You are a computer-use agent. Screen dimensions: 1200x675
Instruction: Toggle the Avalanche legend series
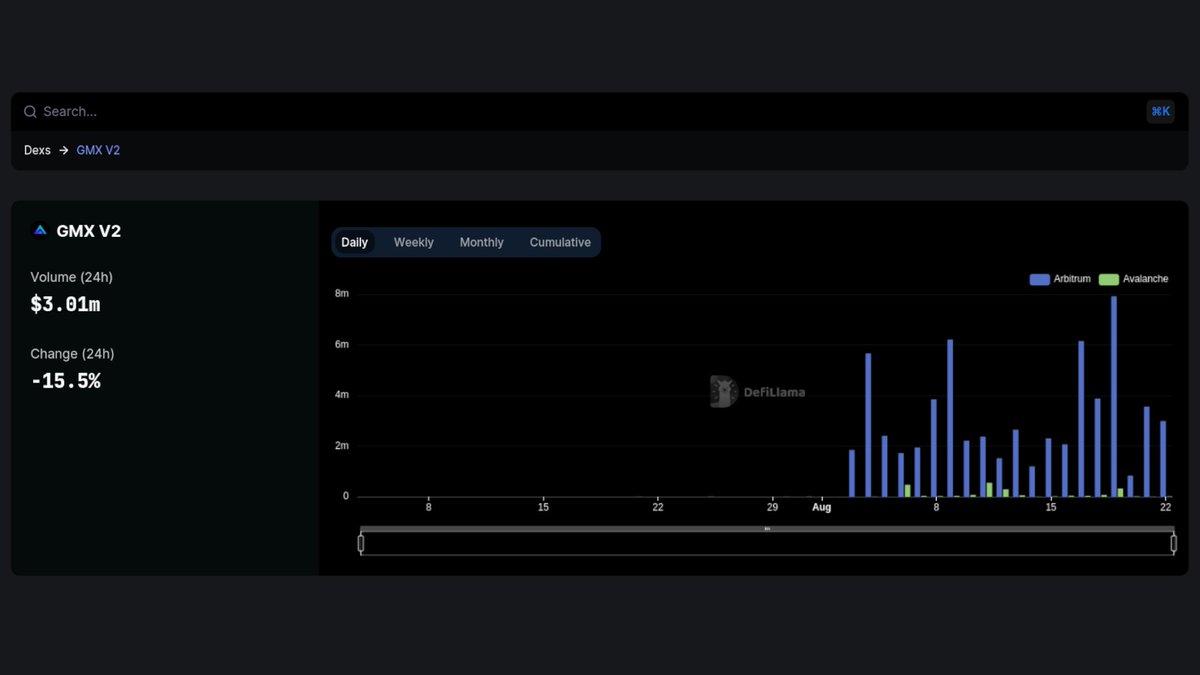pyautogui.click(x=1133, y=279)
